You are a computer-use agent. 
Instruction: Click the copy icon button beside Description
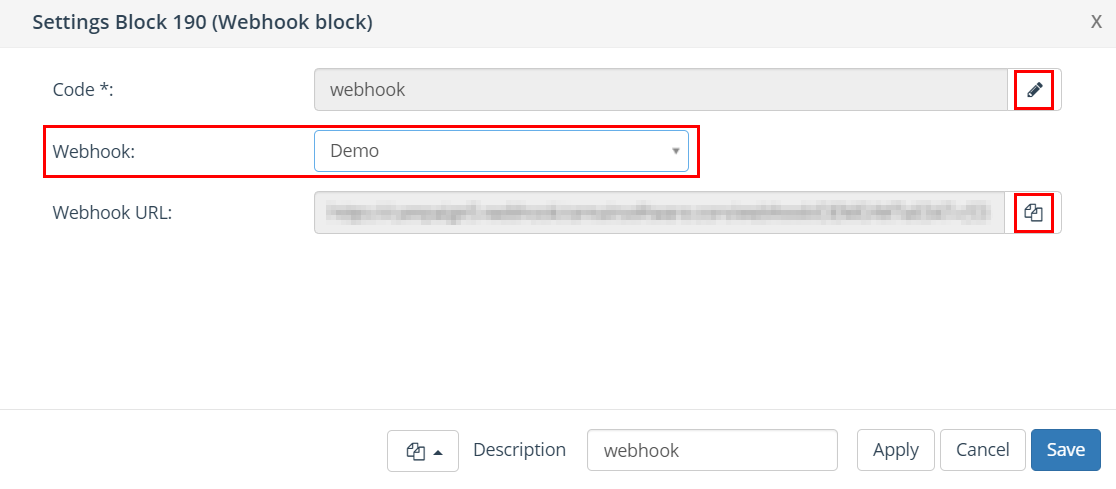[x=416, y=451]
